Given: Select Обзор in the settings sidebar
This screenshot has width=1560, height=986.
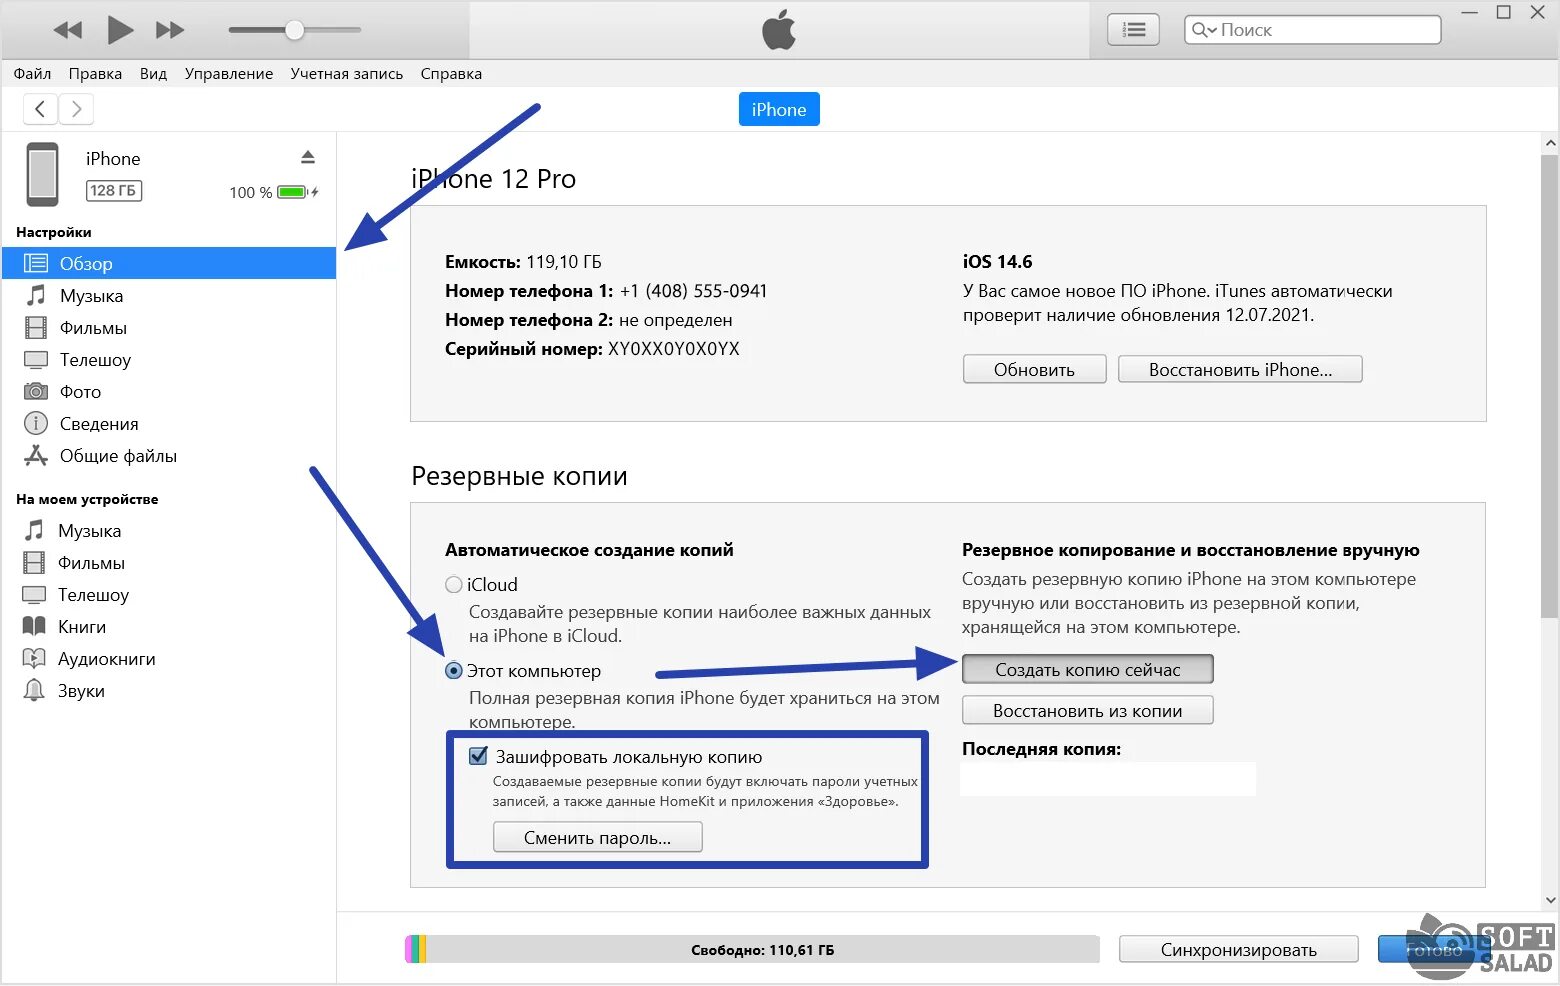Looking at the screenshot, I should pyautogui.click(x=168, y=263).
